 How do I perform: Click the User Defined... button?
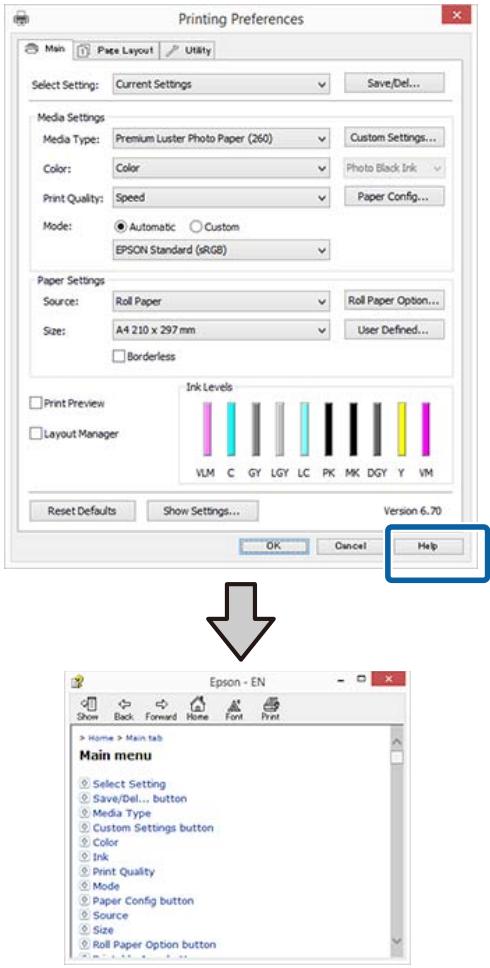(x=394, y=329)
